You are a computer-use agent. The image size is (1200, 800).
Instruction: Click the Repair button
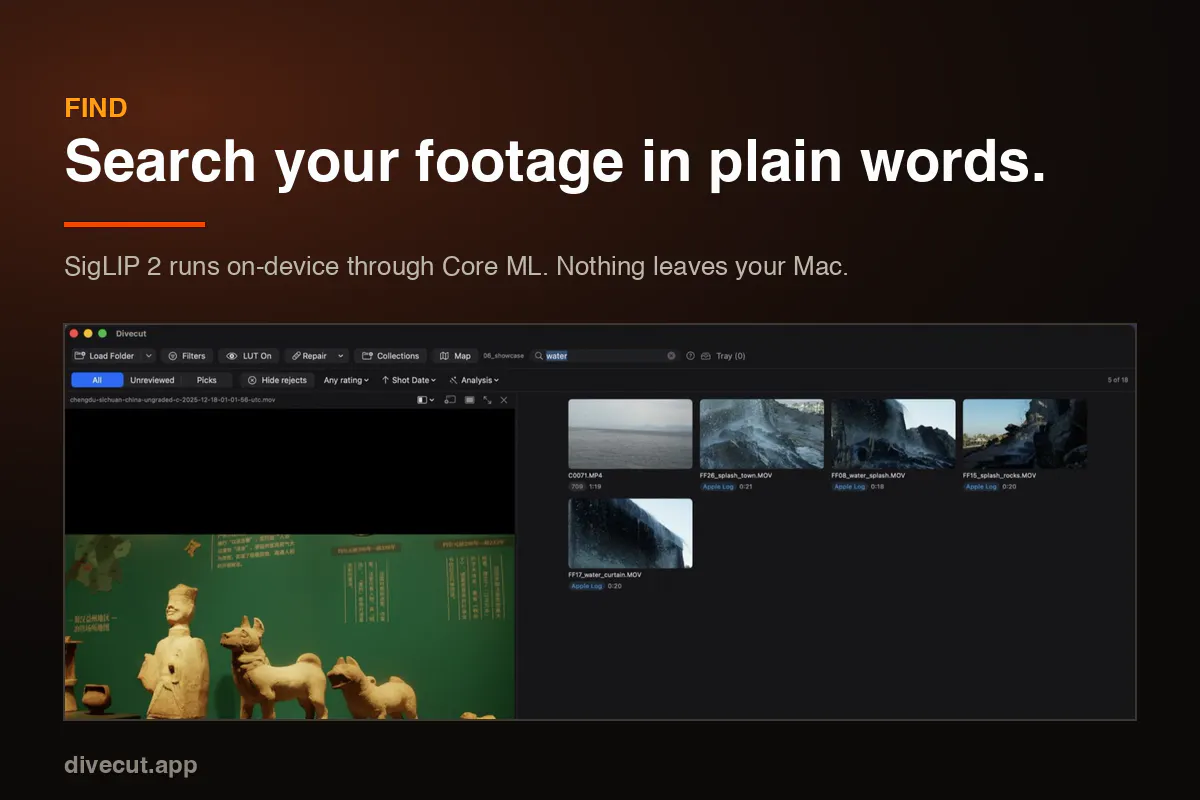coord(309,356)
